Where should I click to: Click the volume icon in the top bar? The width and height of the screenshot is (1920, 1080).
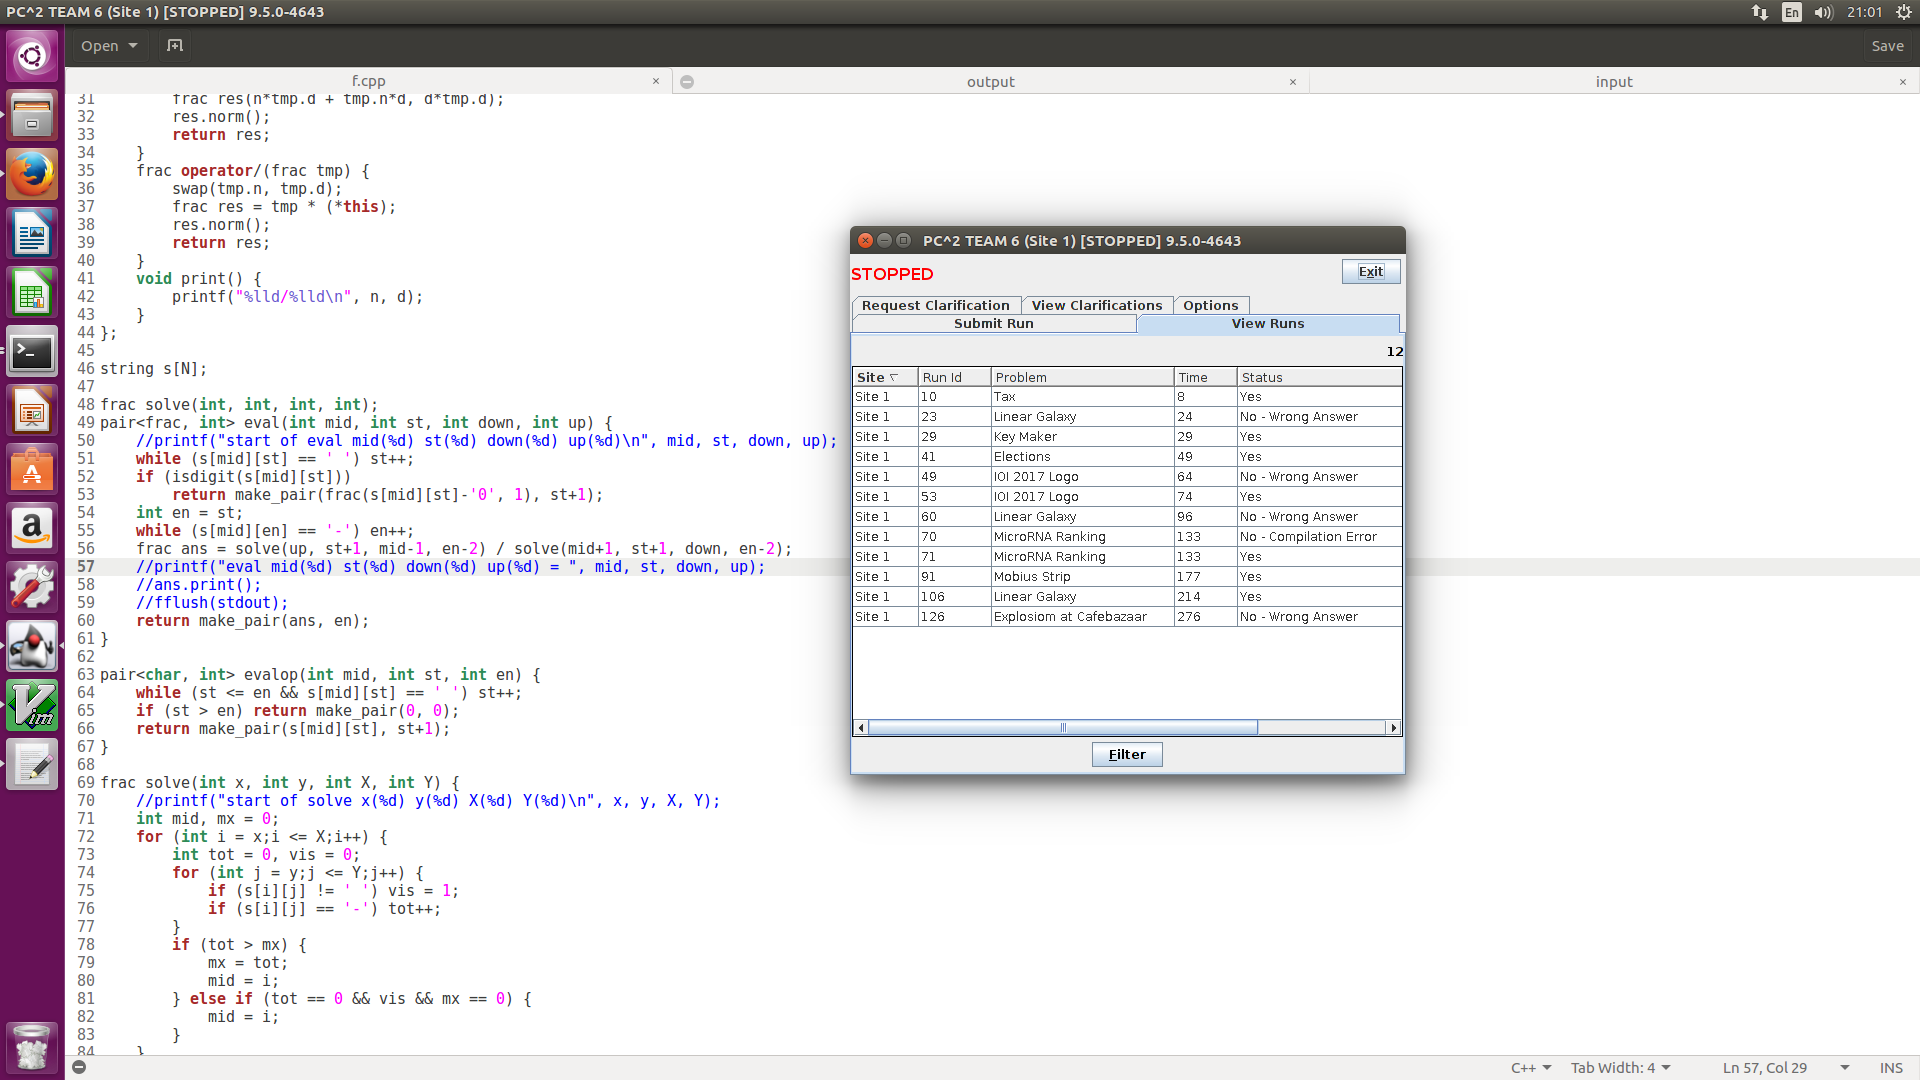click(1823, 13)
